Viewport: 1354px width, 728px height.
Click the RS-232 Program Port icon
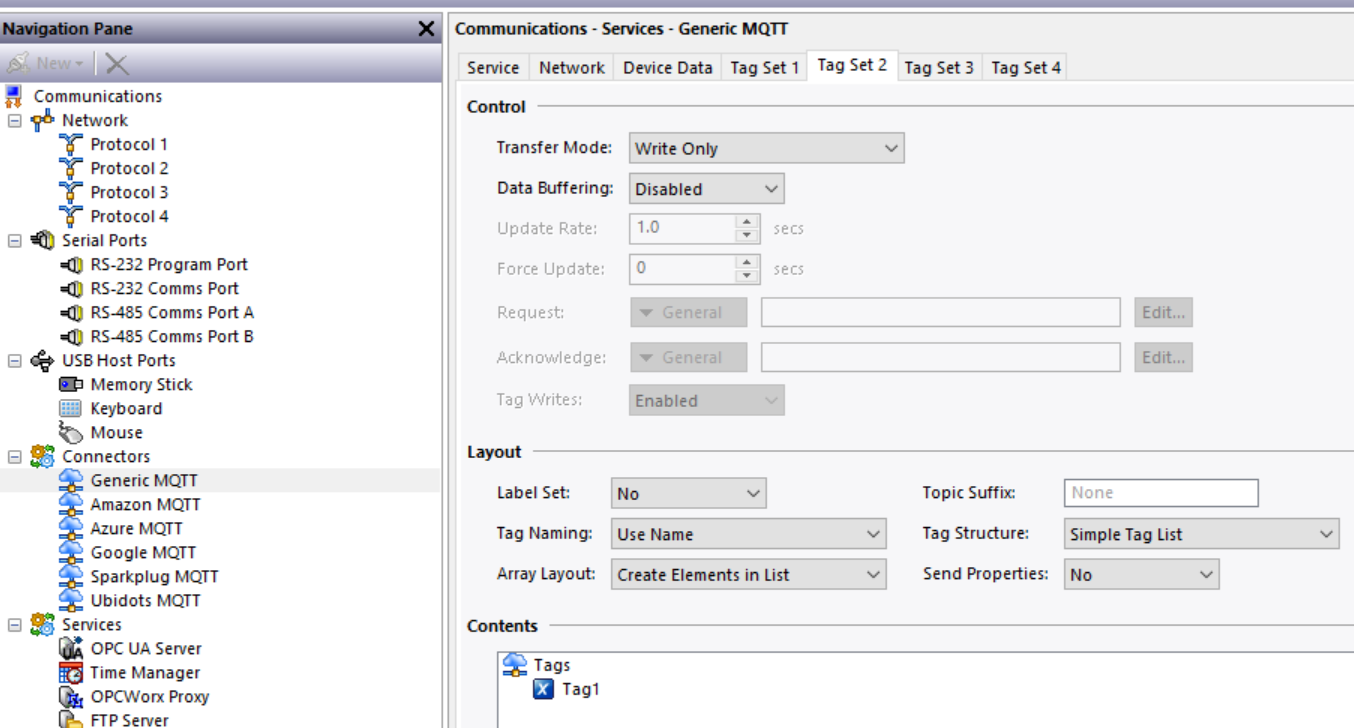(71, 264)
